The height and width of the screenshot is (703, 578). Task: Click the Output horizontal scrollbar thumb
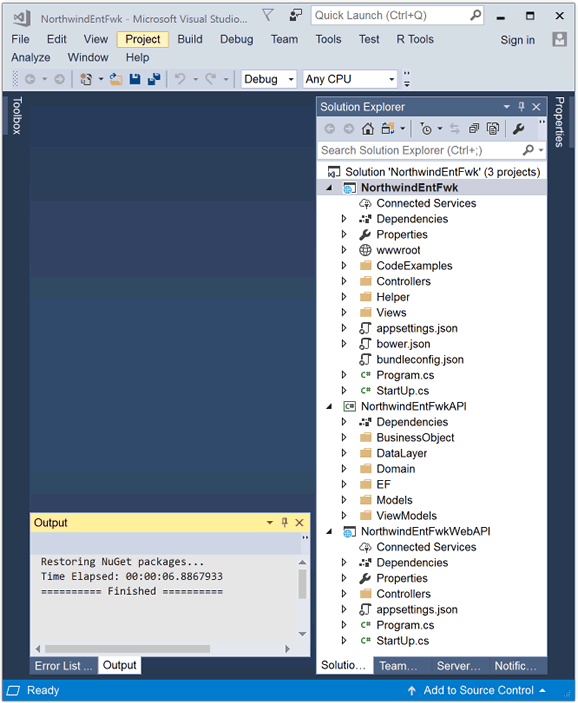click(x=127, y=649)
